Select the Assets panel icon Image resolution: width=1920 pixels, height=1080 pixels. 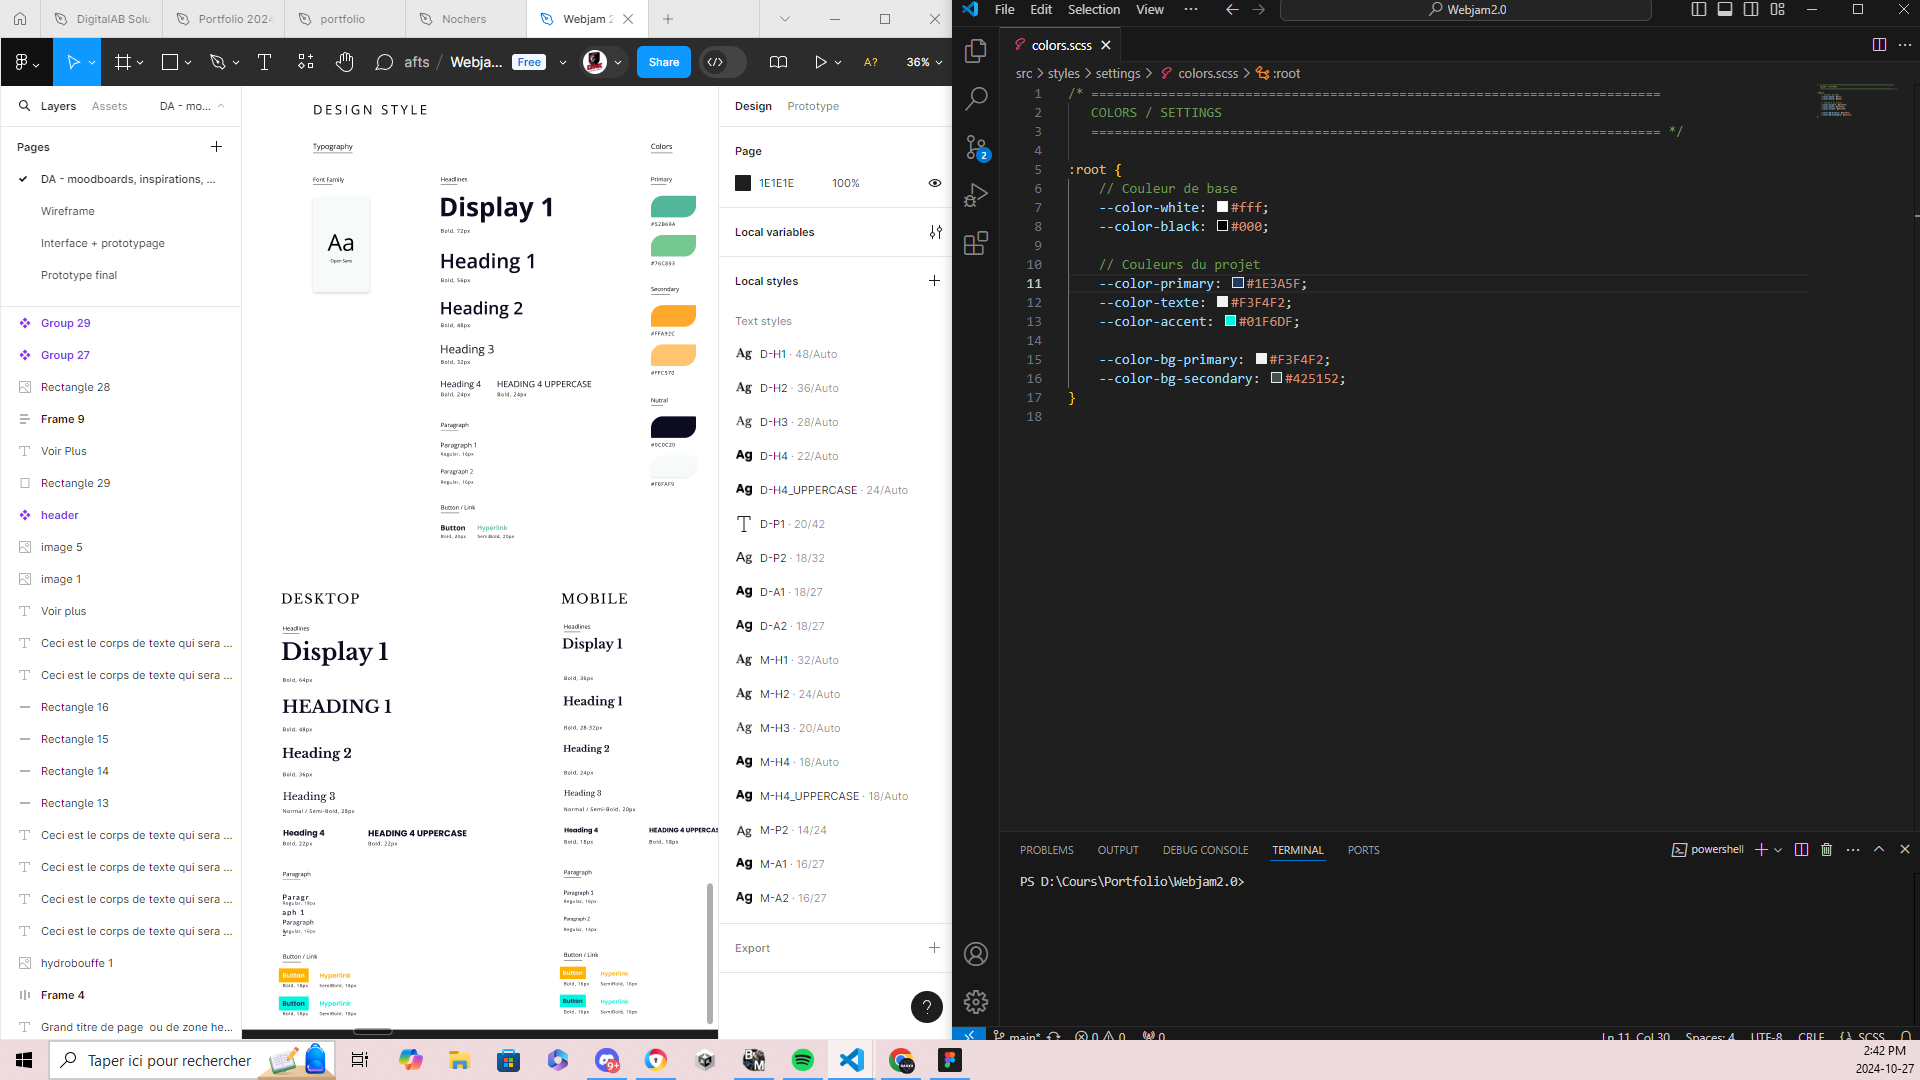pyautogui.click(x=109, y=105)
